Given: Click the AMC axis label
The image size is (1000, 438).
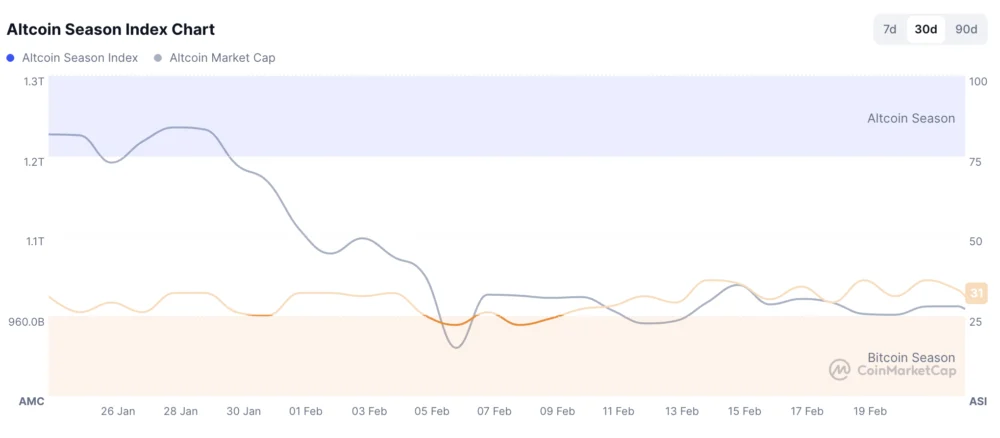Looking at the screenshot, I should click(32, 401).
